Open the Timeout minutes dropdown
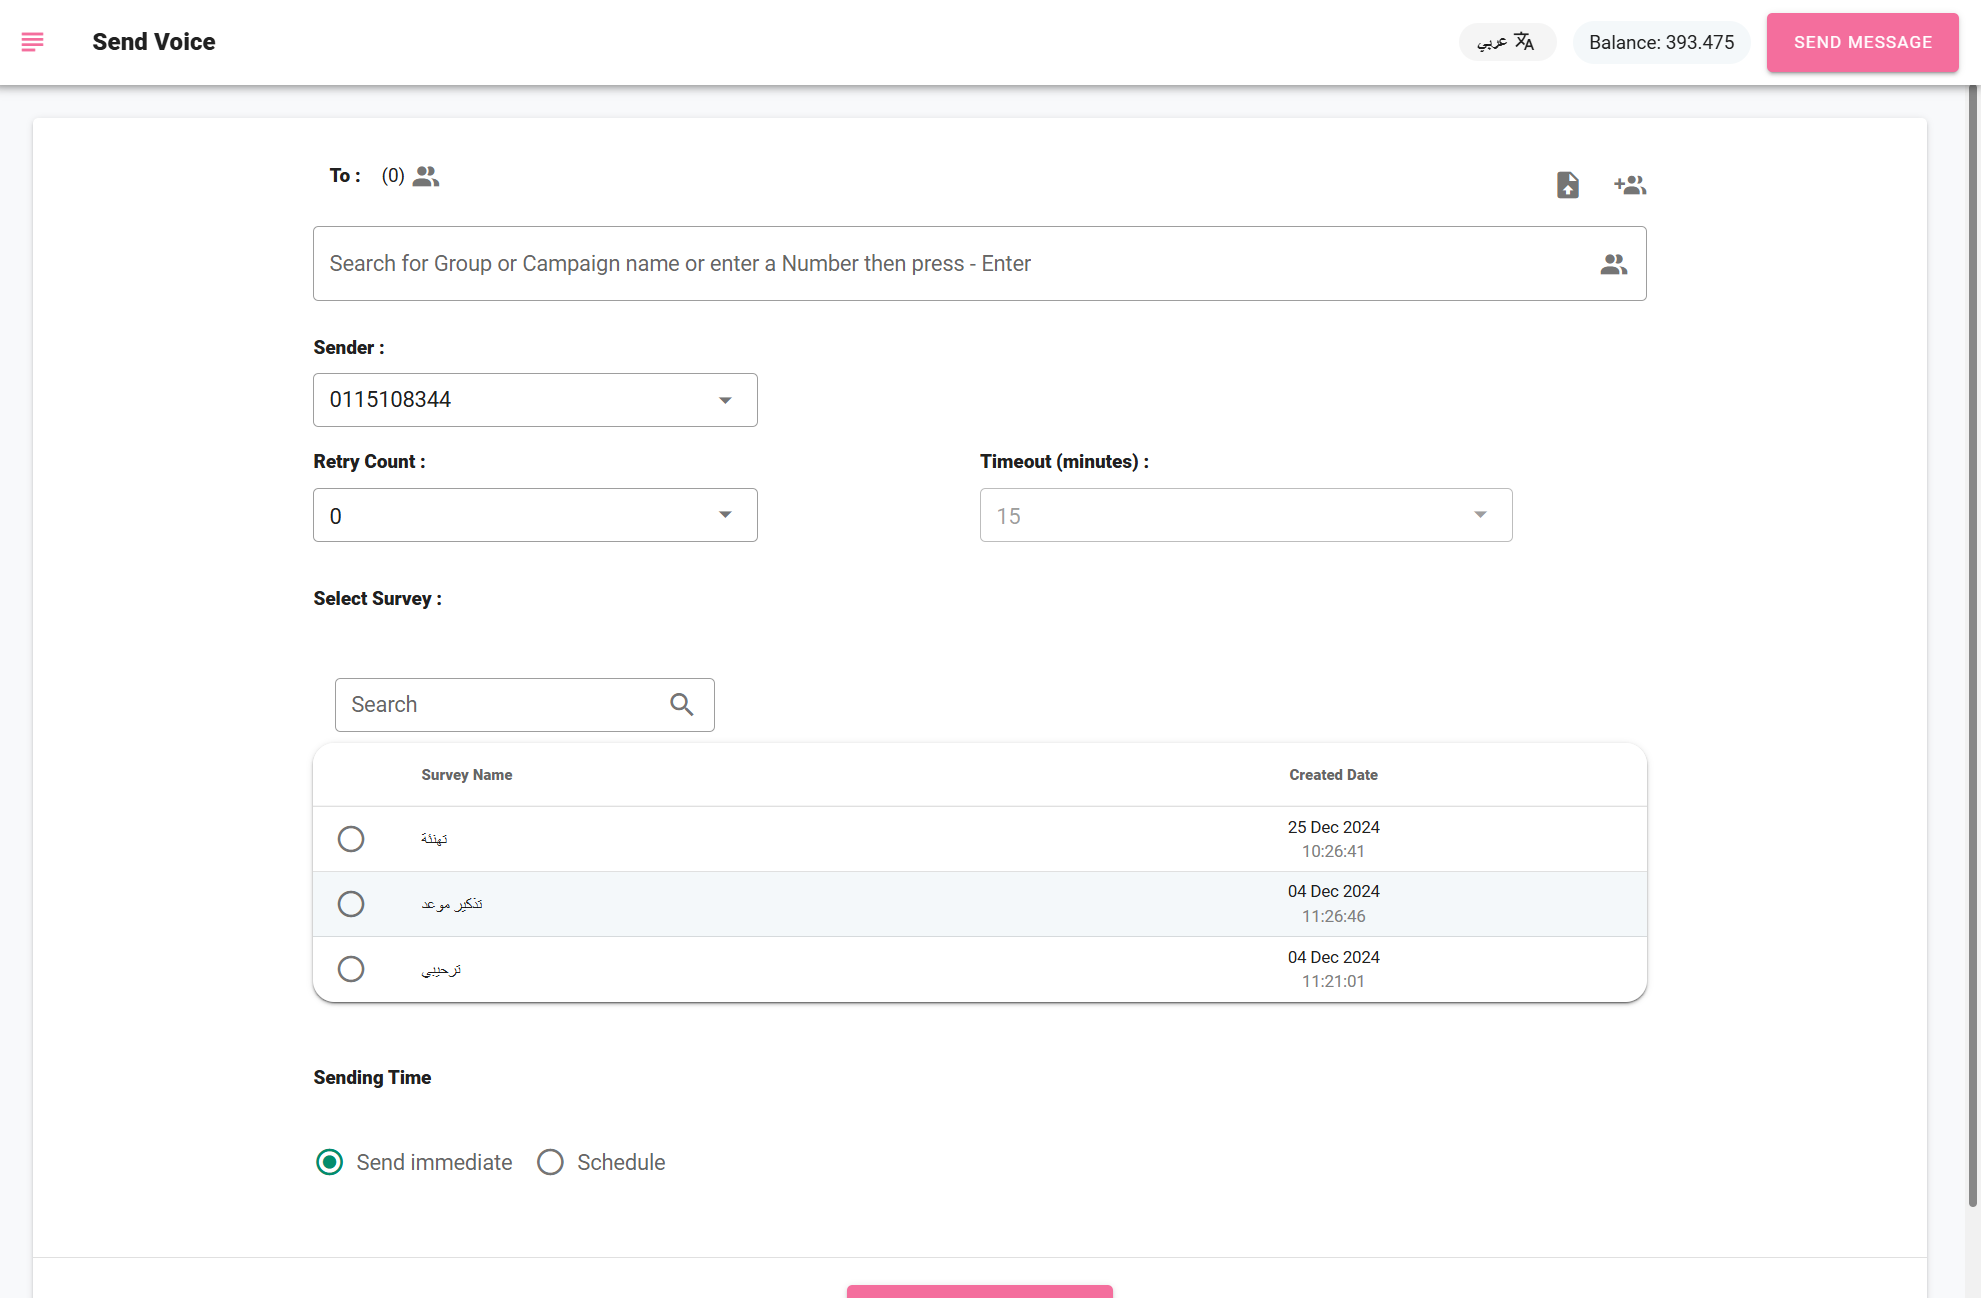The width and height of the screenshot is (1981, 1298). 1246,515
